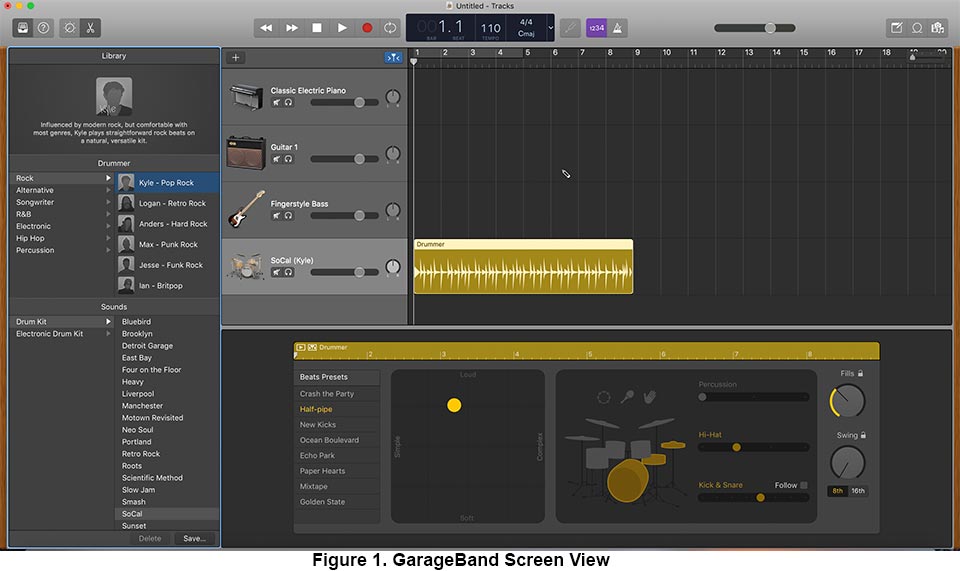Image resolution: width=960 pixels, height=571 pixels.
Task: Click the Stop transport button
Action: 317,28
